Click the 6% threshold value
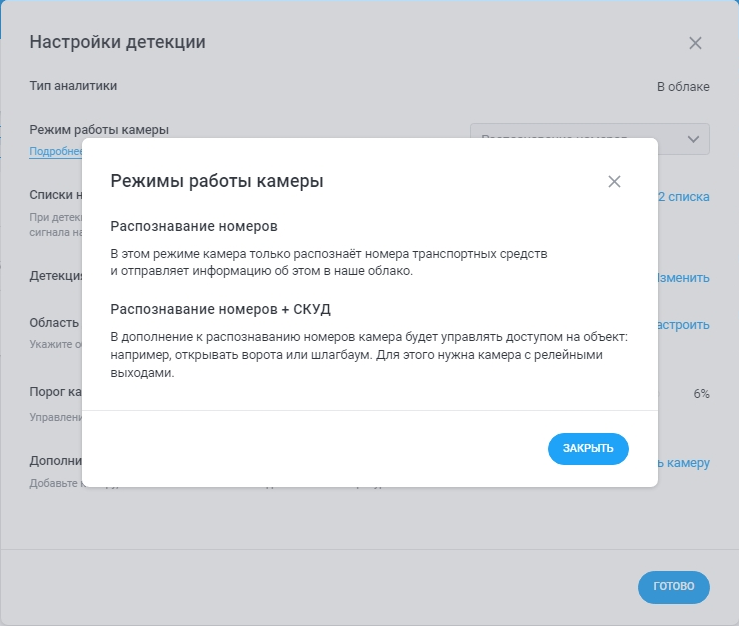Viewport: 739px width, 626px height. coord(701,394)
